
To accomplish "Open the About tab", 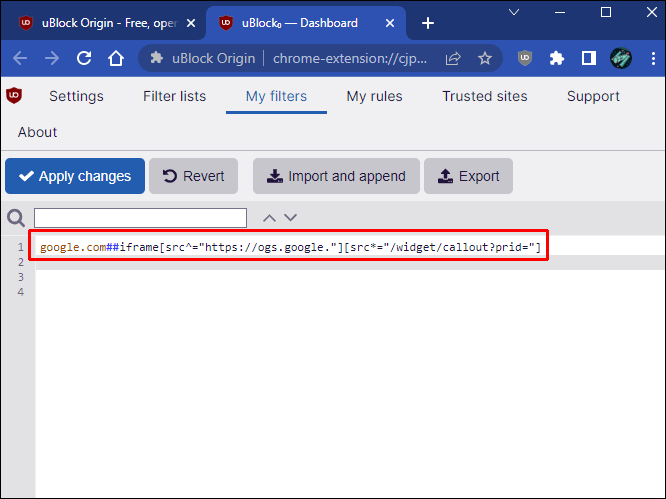I will tap(37, 132).
